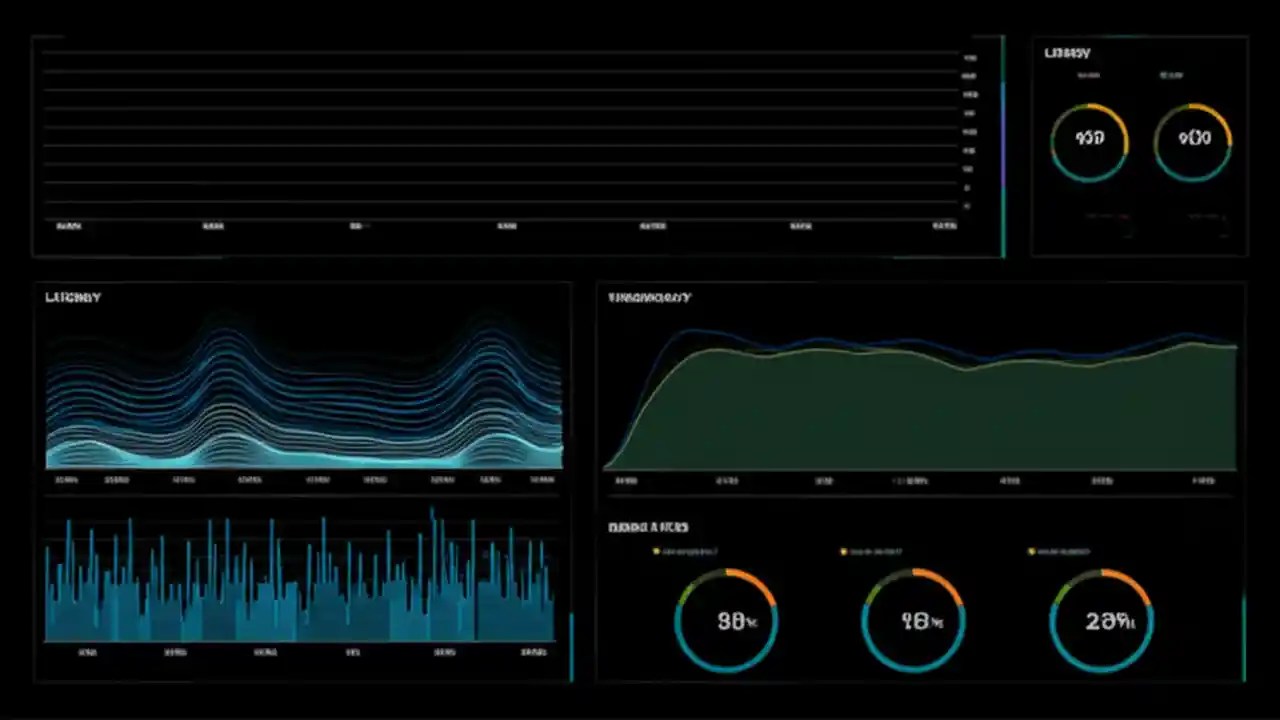1280x720 pixels.
Task: Select the gauge showing 28%
Action: point(1102,620)
